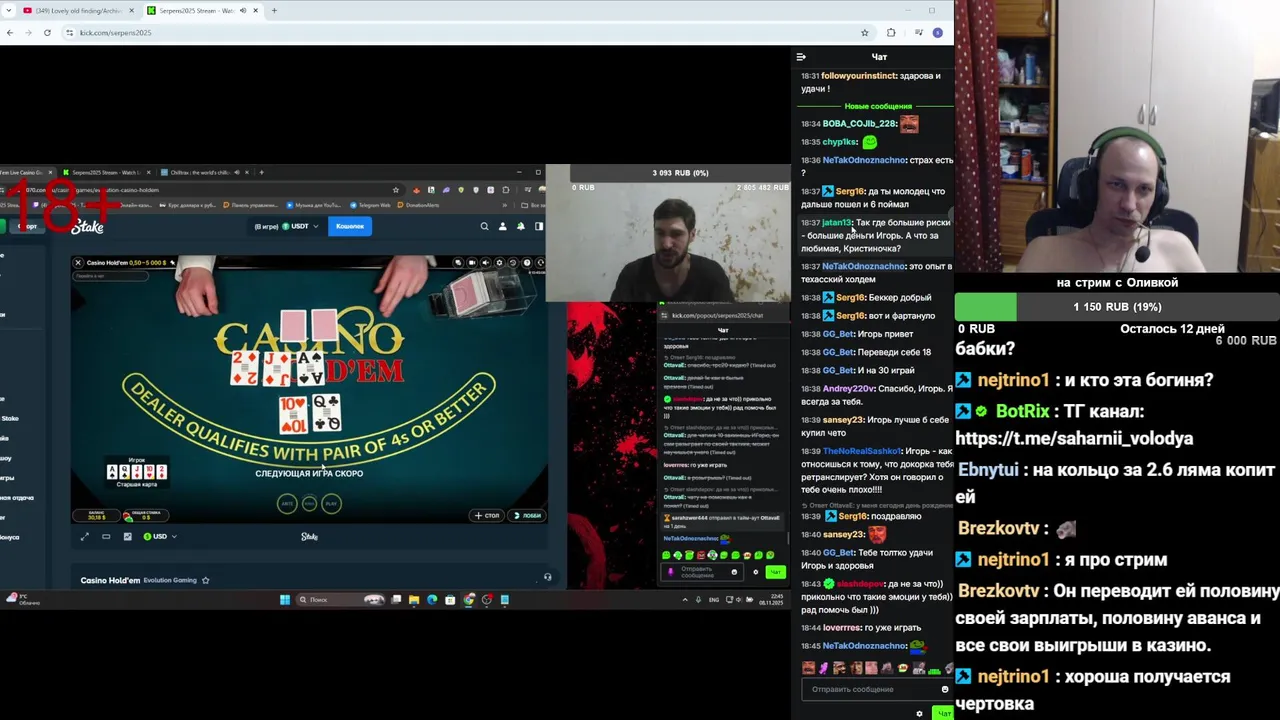Switch to theatre mode under Stake game
The image size is (1280, 720).
pyautogui.click(x=106, y=536)
